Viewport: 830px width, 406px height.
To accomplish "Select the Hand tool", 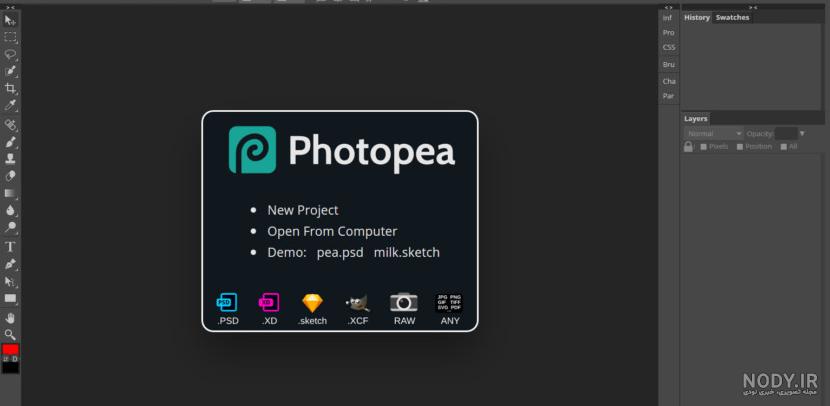I will click(x=10, y=318).
